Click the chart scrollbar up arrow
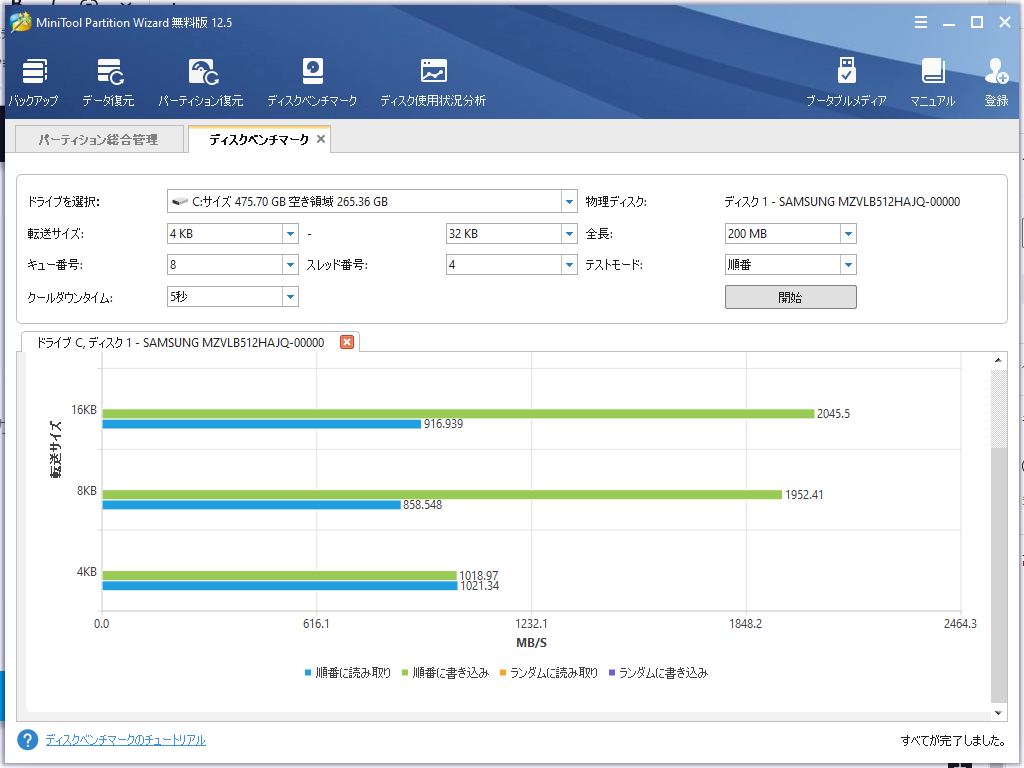This screenshot has height=768, width=1024. click(998, 360)
